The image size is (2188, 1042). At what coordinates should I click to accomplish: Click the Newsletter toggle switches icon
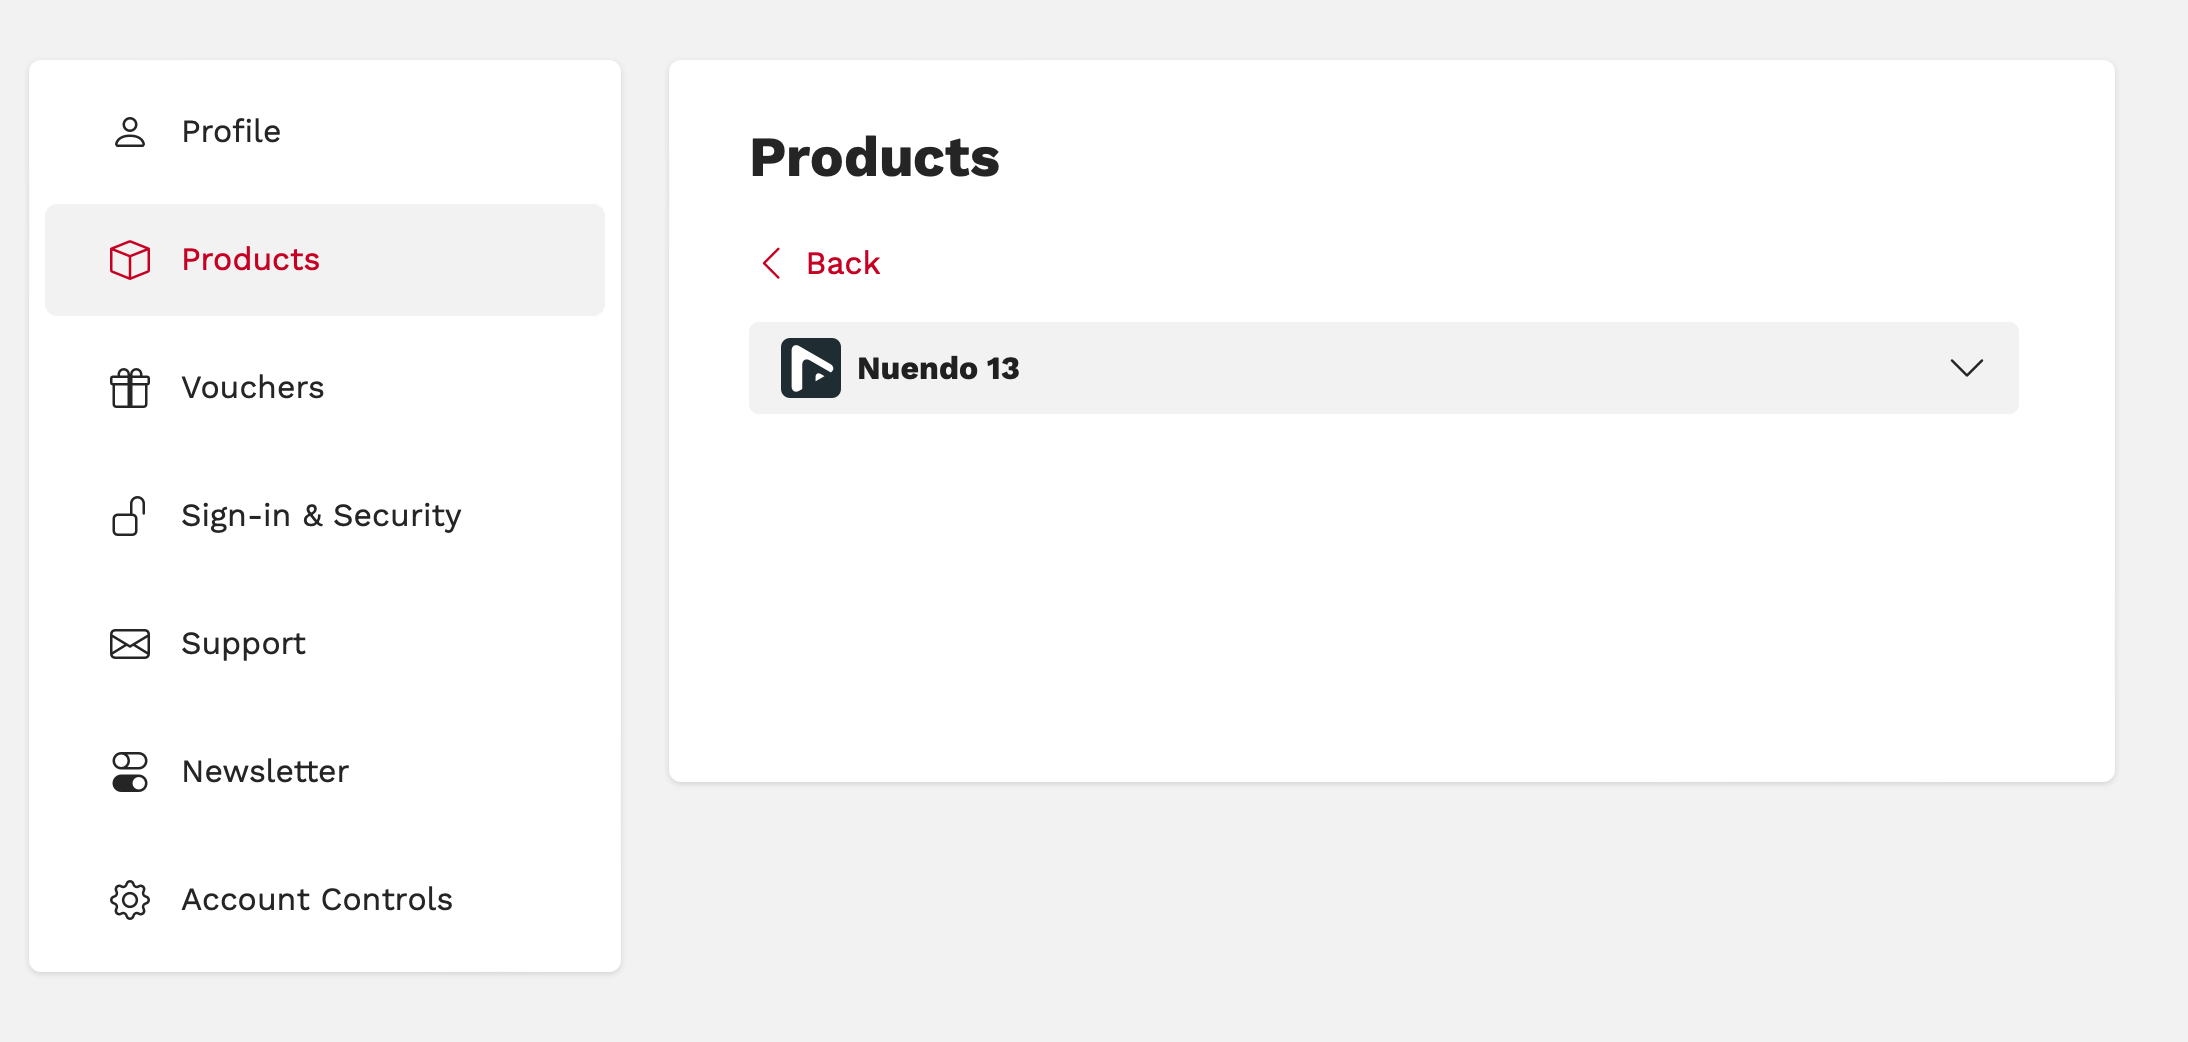[130, 772]
